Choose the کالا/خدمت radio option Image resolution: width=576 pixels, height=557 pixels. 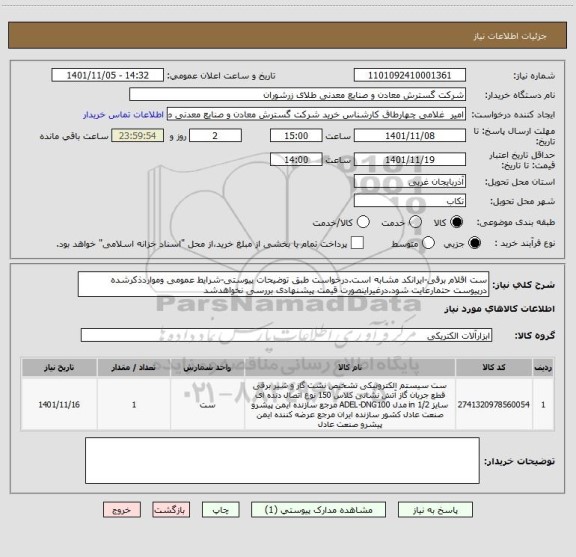coord(363,222)
